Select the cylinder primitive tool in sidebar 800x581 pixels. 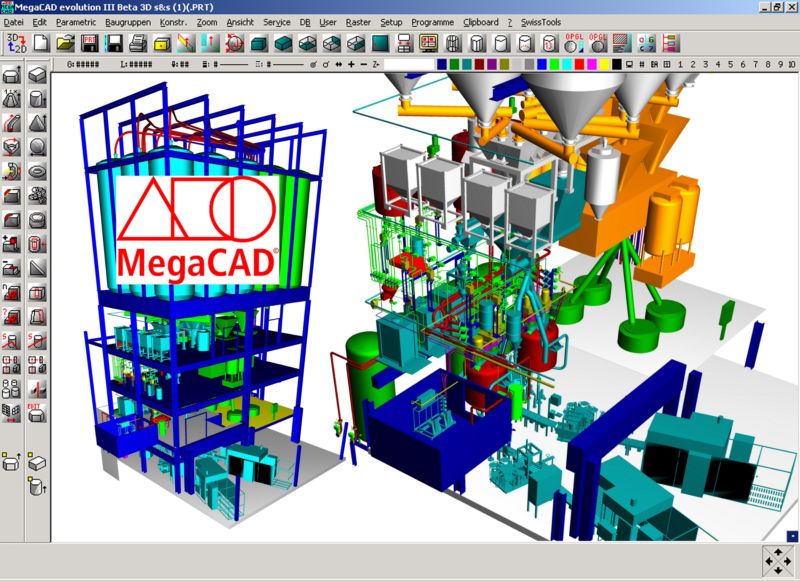[x=37, y=99]
